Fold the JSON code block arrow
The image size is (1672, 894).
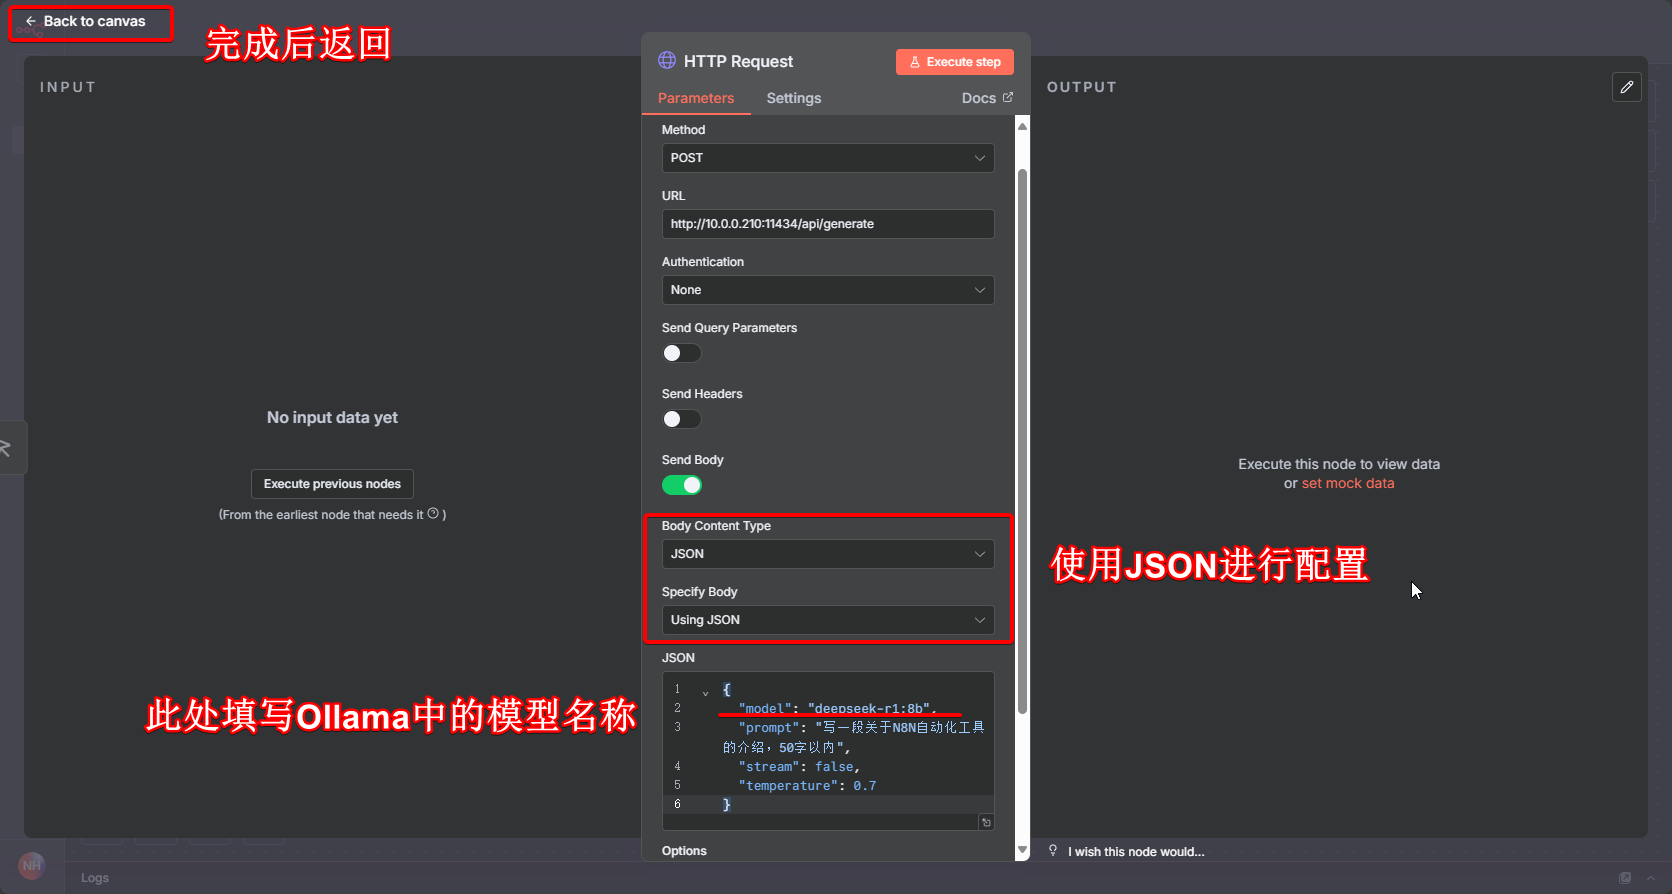(x=705, y=691)
